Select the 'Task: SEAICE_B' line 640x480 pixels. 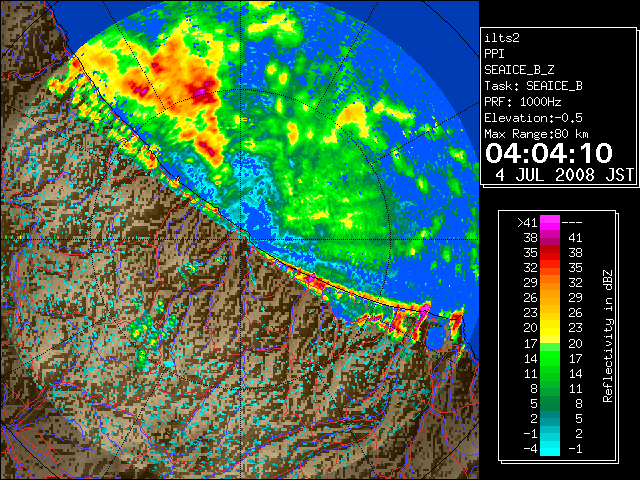[x=533, y=86]
